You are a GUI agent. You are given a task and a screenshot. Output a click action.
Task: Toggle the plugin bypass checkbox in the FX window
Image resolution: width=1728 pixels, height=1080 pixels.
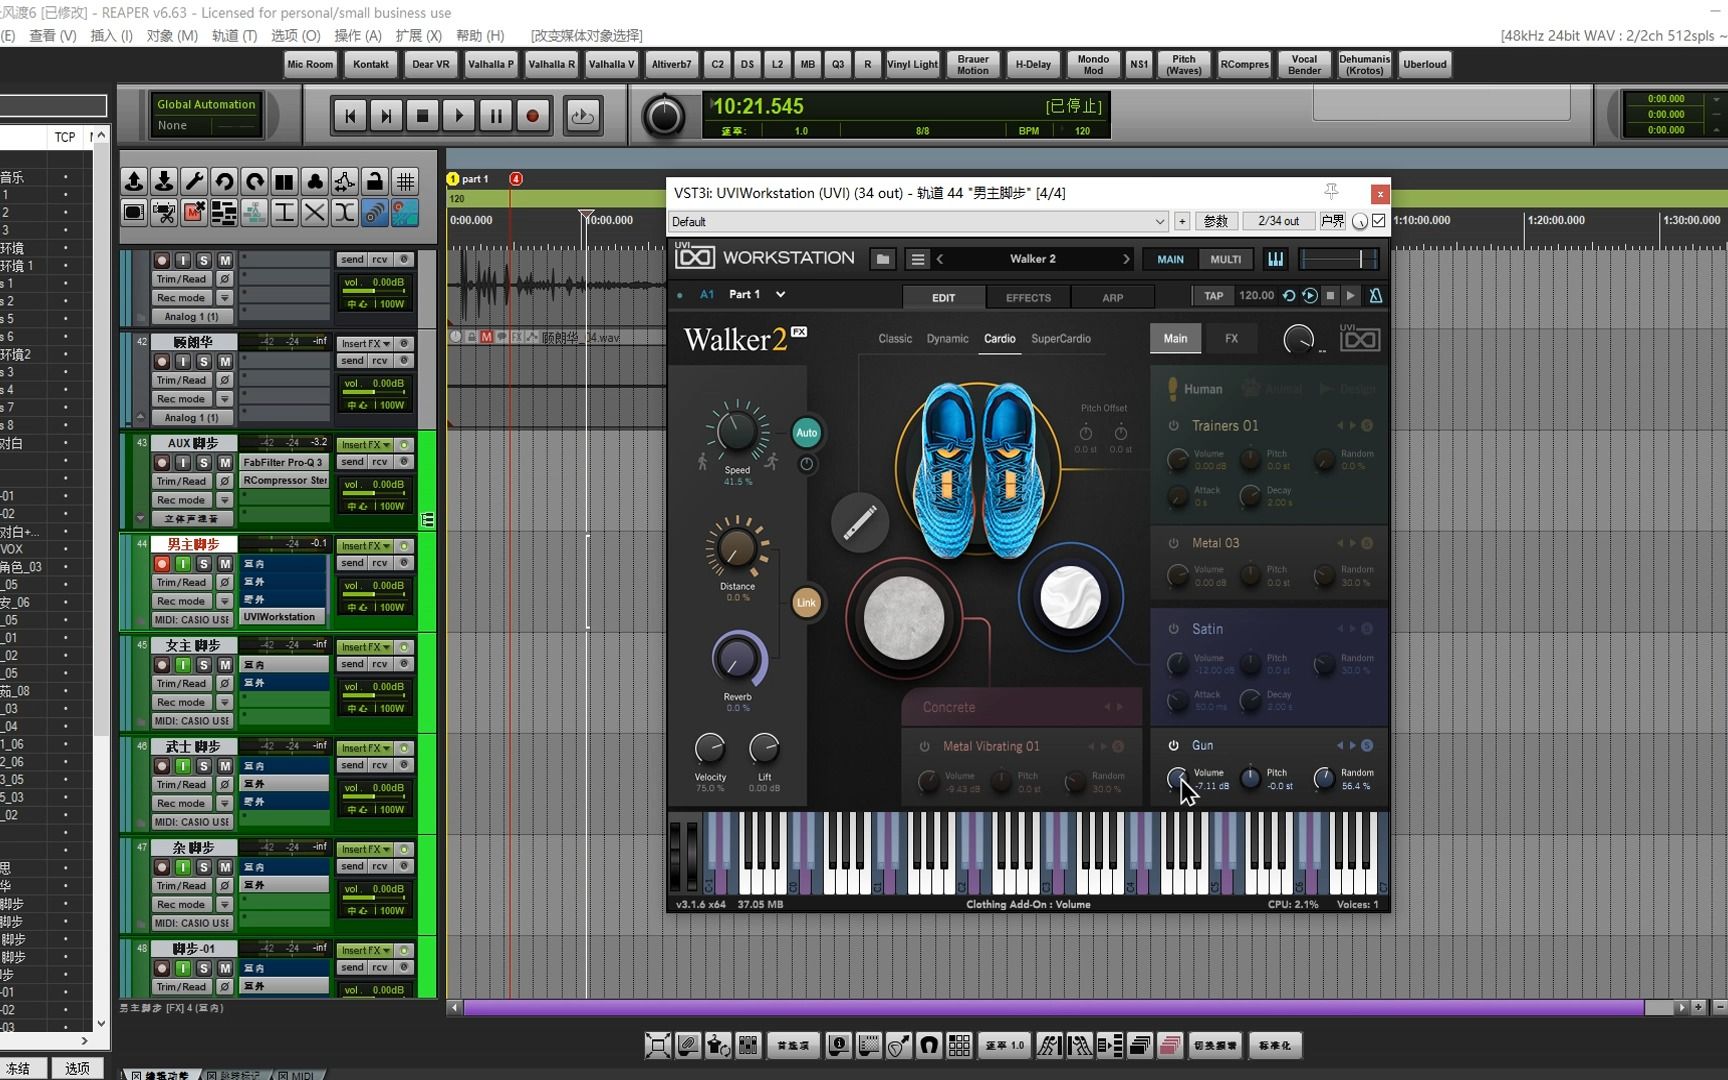coord(1379,221)
